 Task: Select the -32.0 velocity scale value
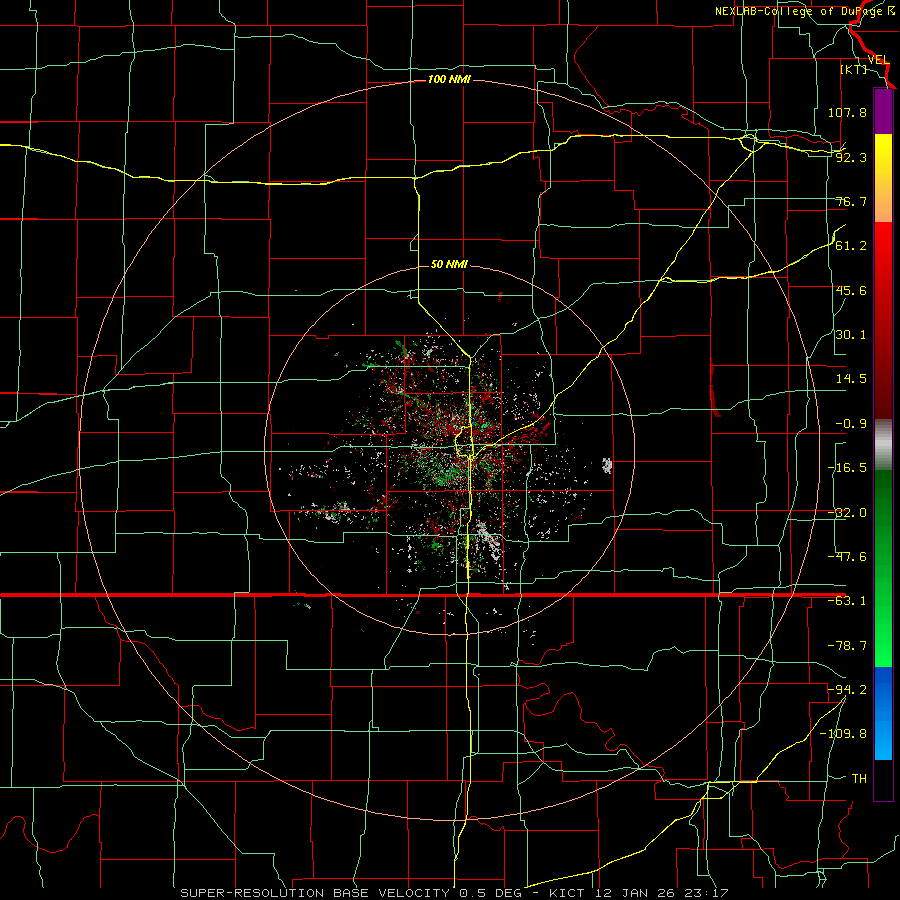(x=847, y=513)
